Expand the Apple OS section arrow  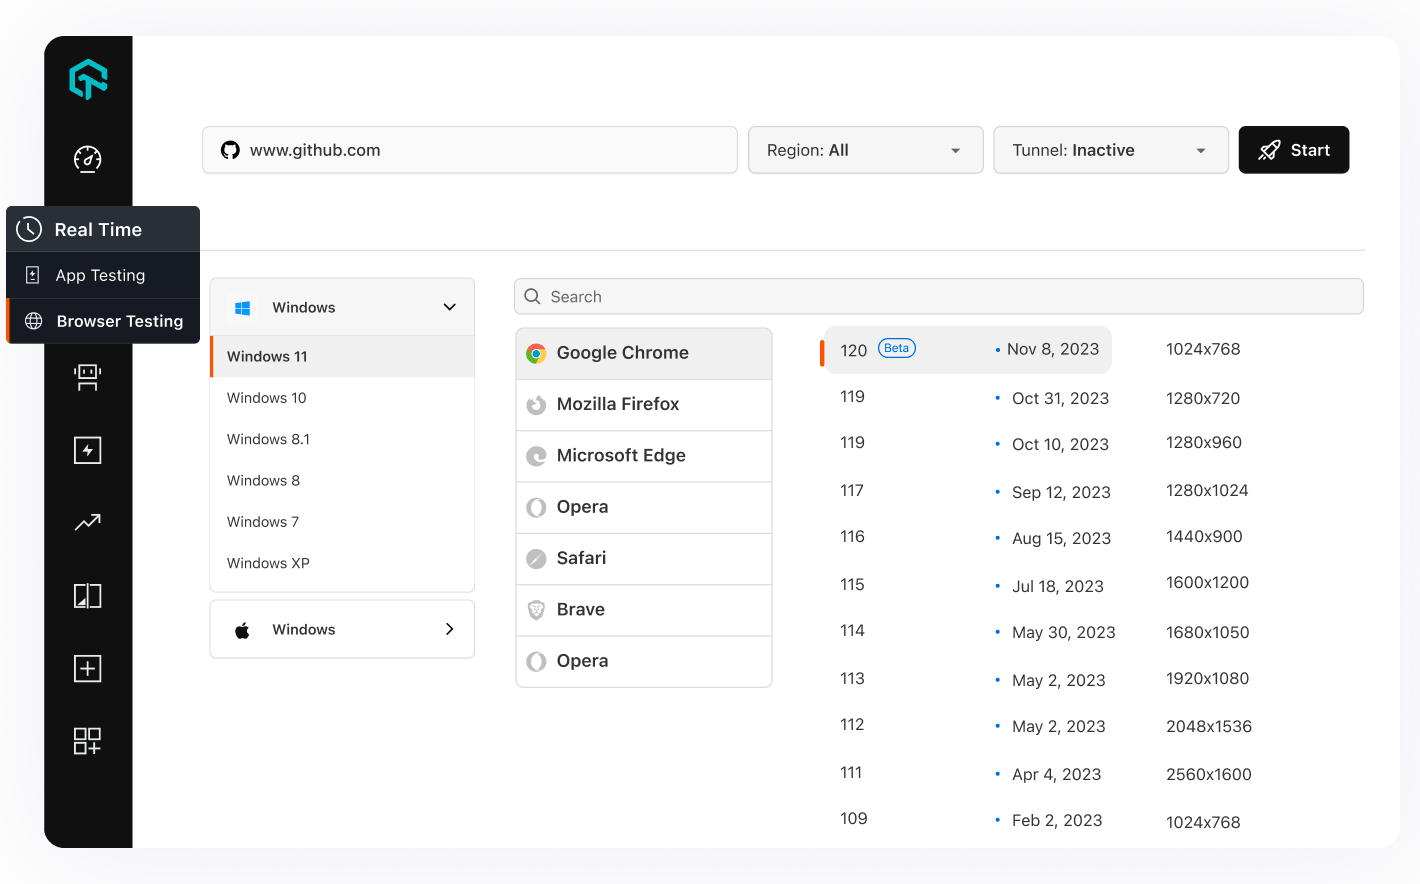(449, 629)
